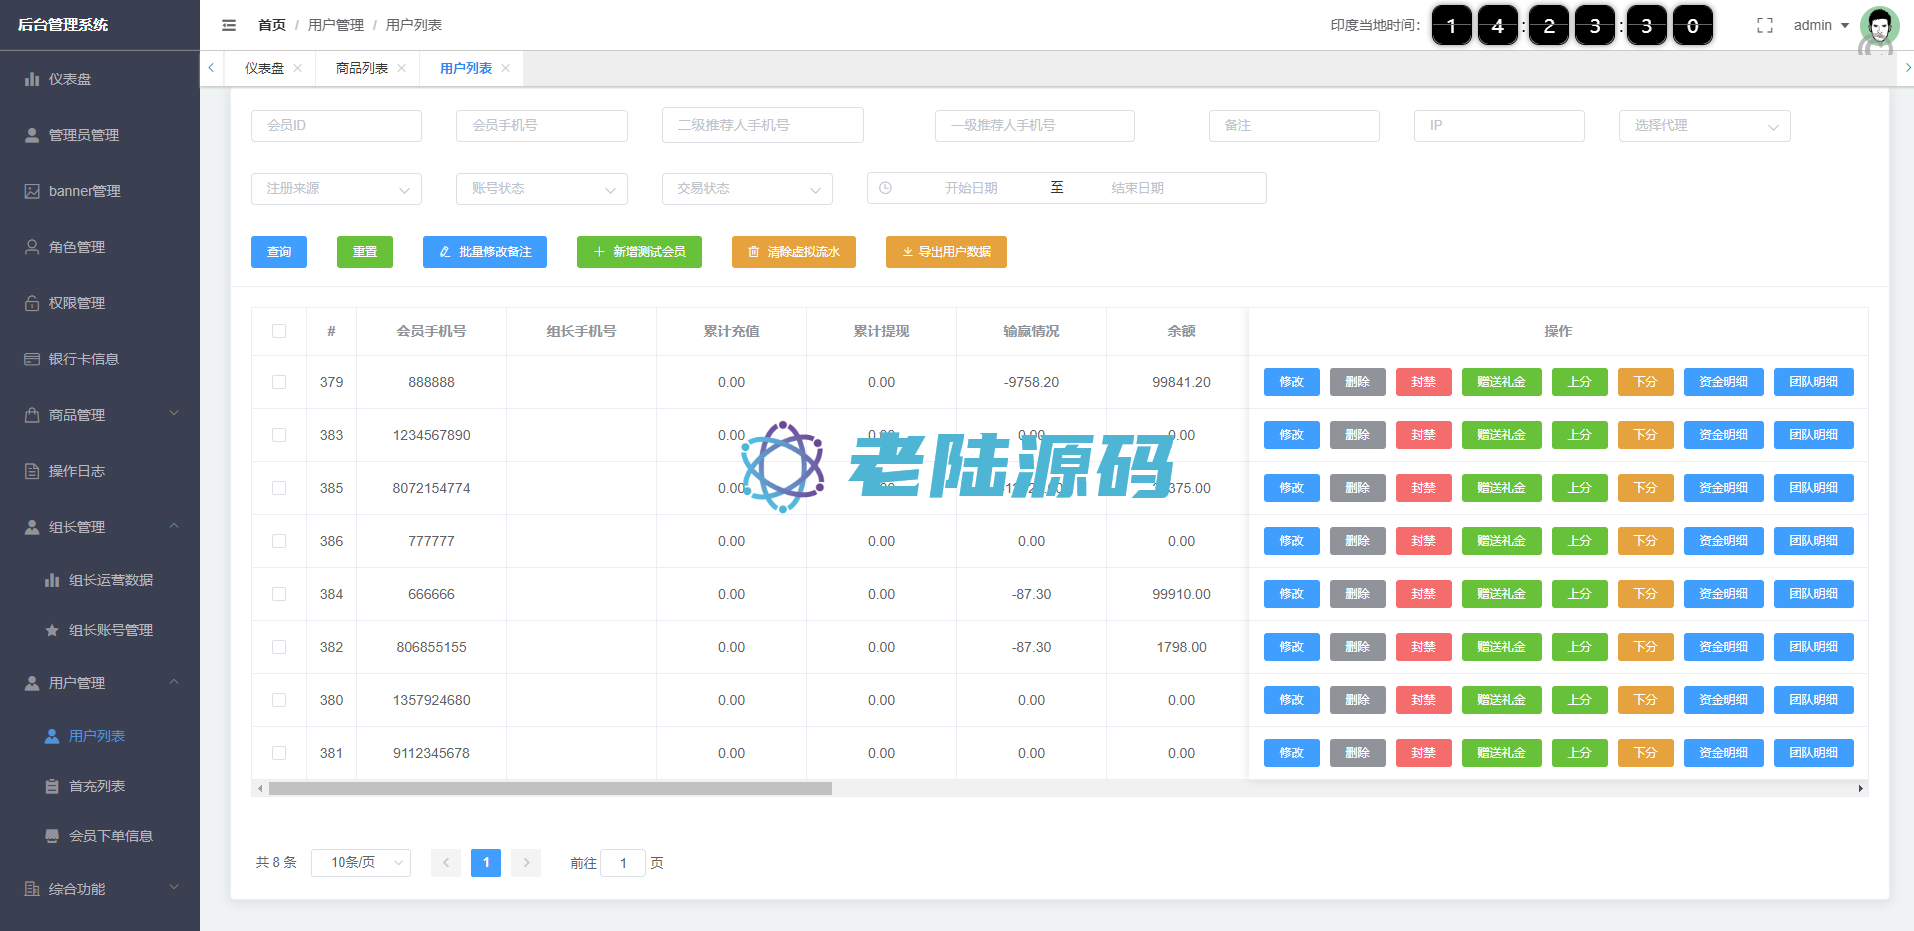Click 封禁 for user 888888
This screenshot has height=931, width=1914.
1423,382
